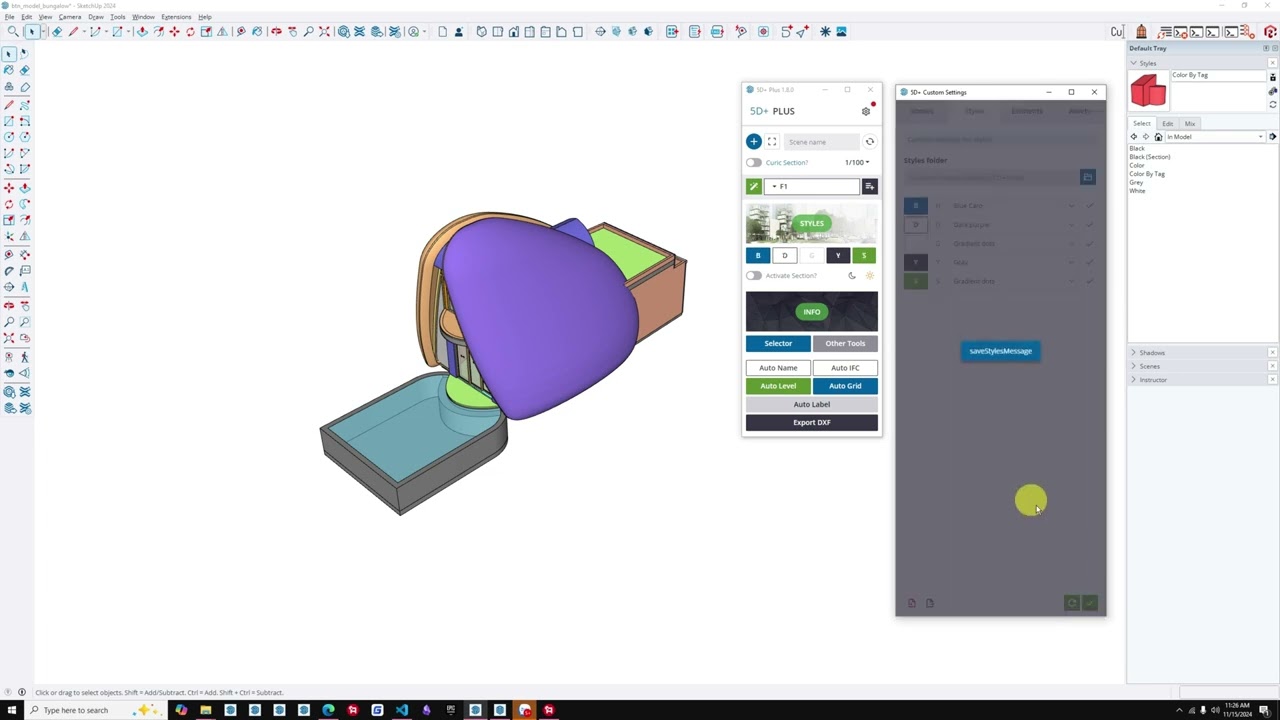Click the add-to-list icon beside F1 dropdown
The image size is (1280, 720).
[x=870, y=186]
